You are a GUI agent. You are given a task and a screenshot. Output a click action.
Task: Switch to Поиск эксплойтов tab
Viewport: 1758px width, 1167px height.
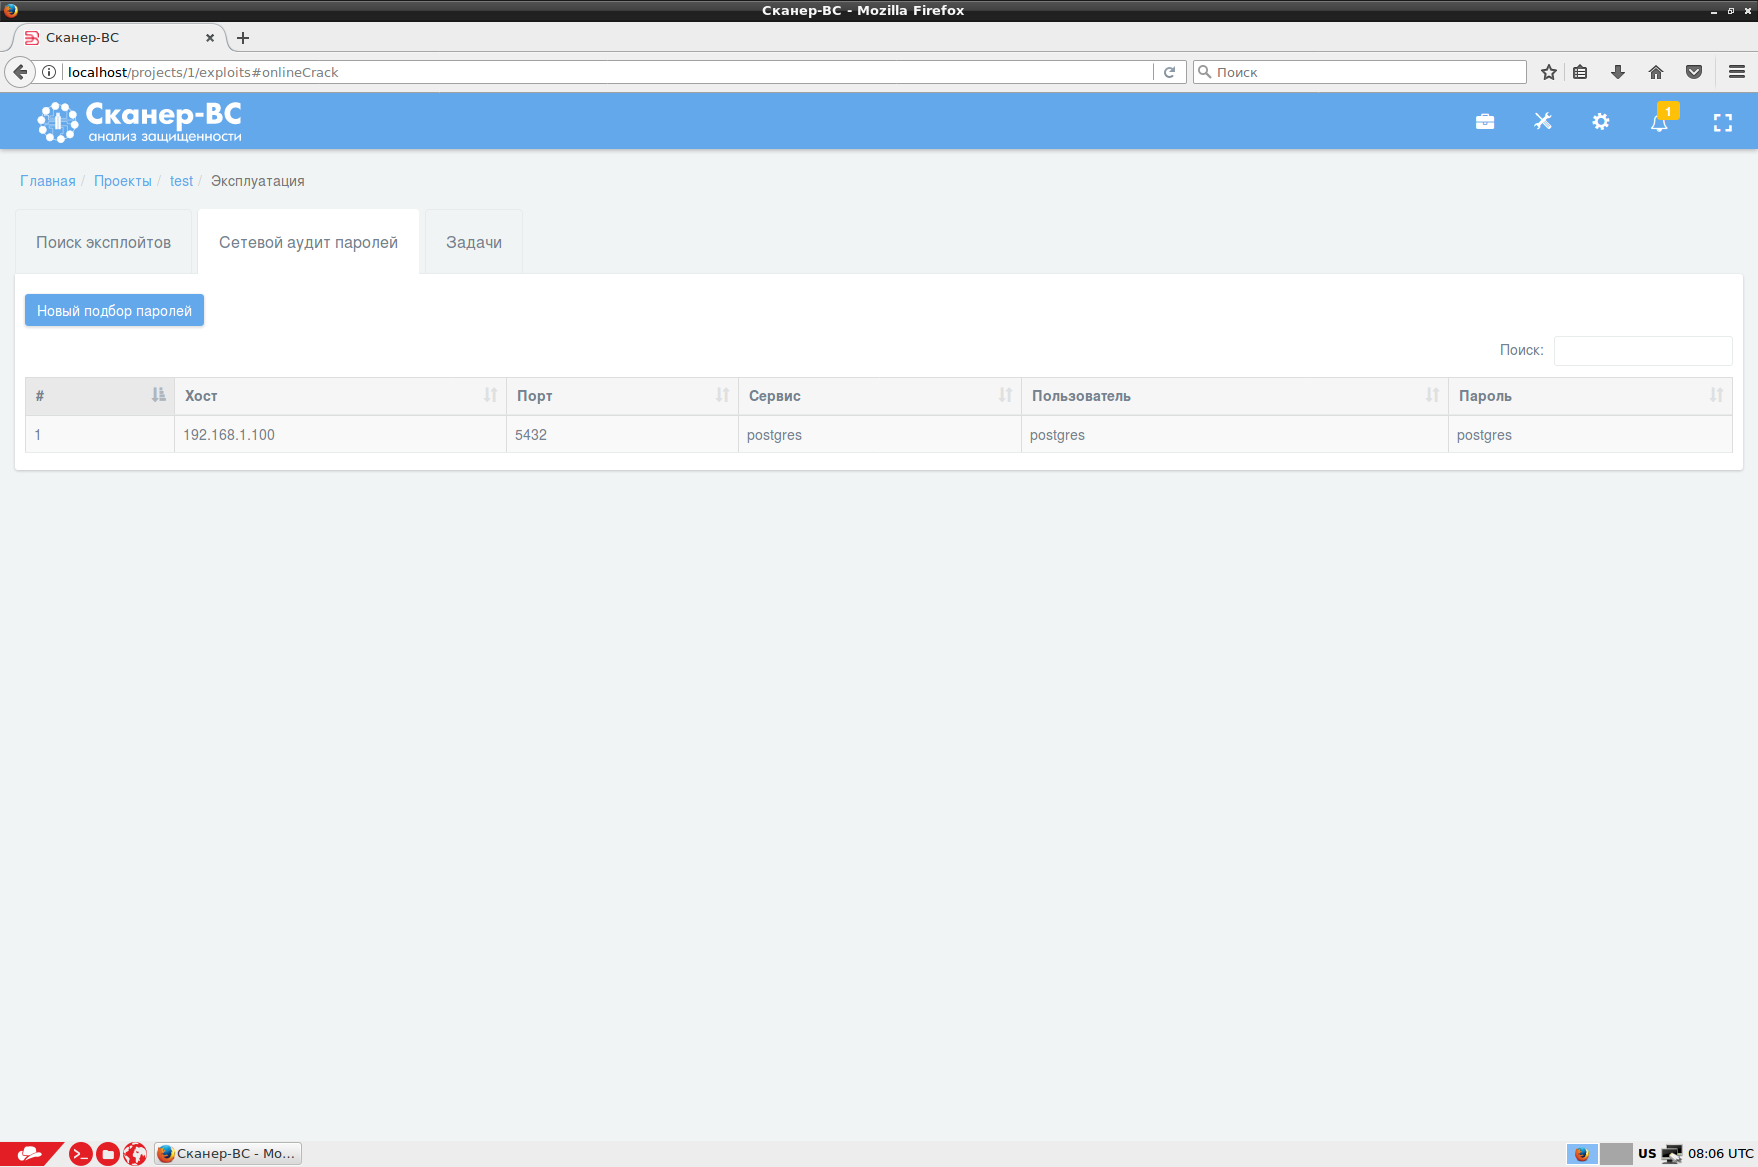pos(103,242)
